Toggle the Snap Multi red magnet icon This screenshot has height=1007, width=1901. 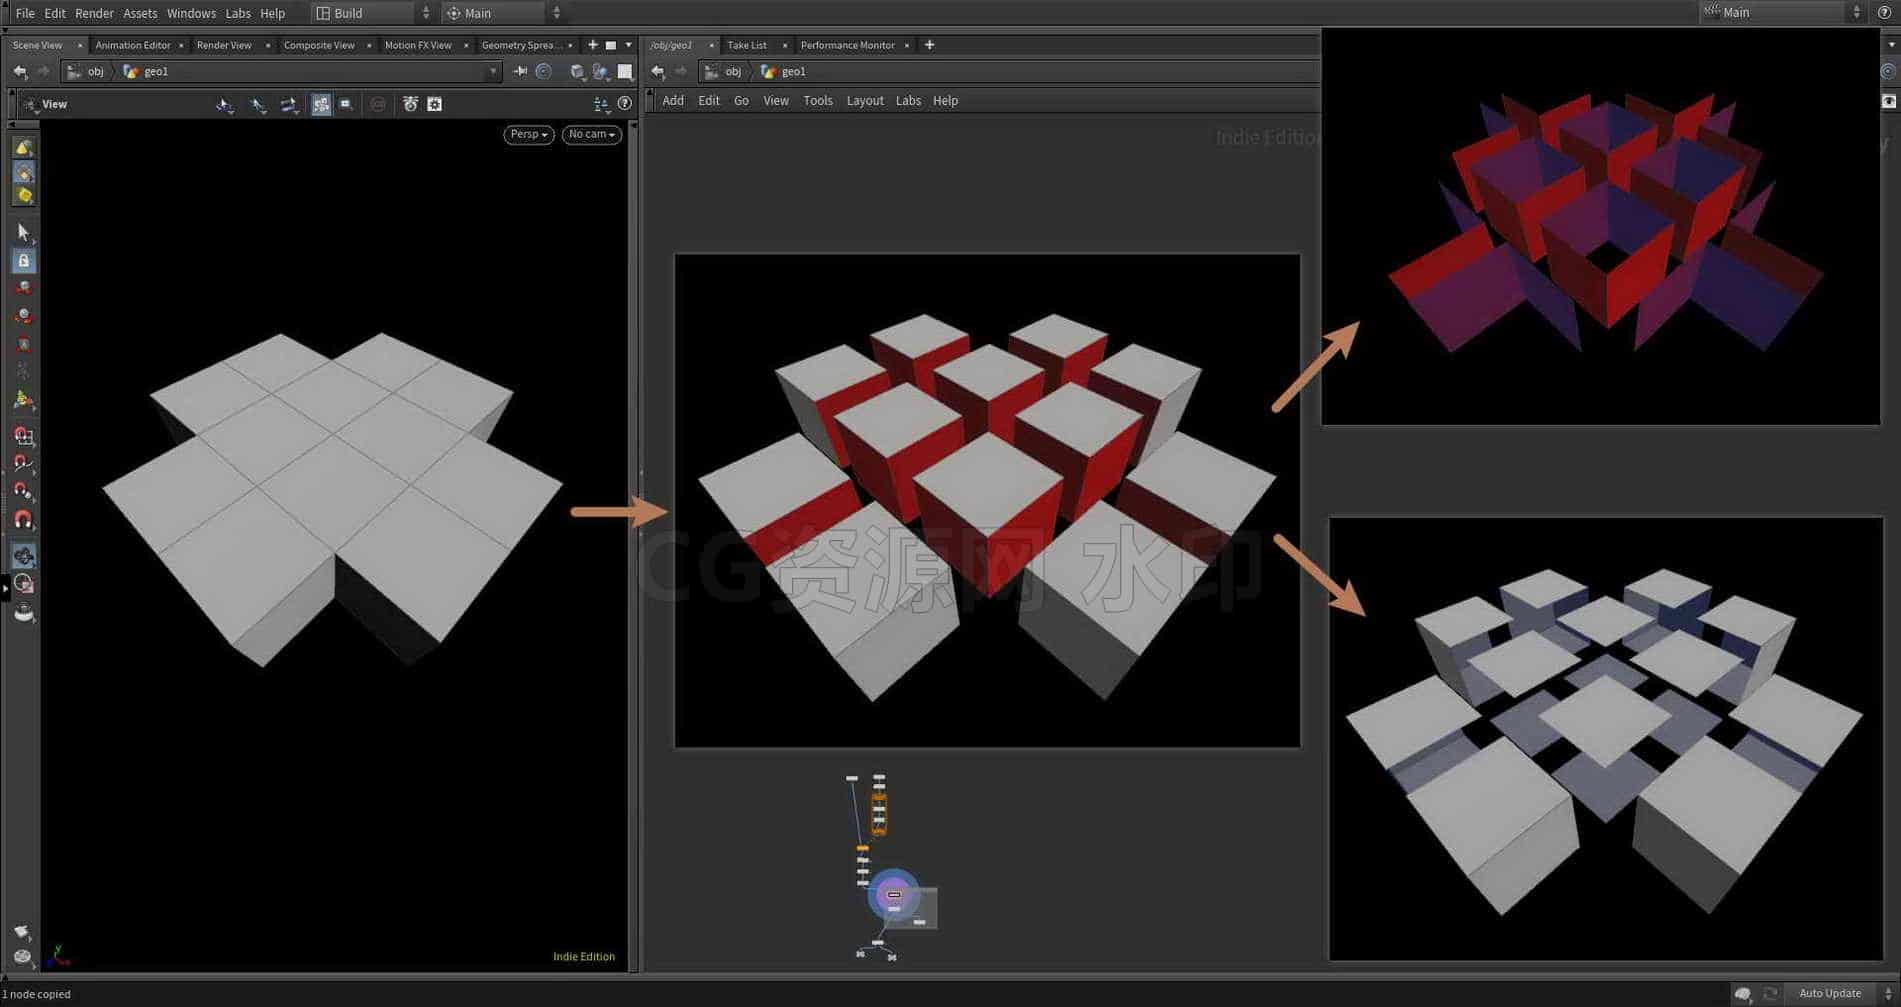(x=23, y=520)
